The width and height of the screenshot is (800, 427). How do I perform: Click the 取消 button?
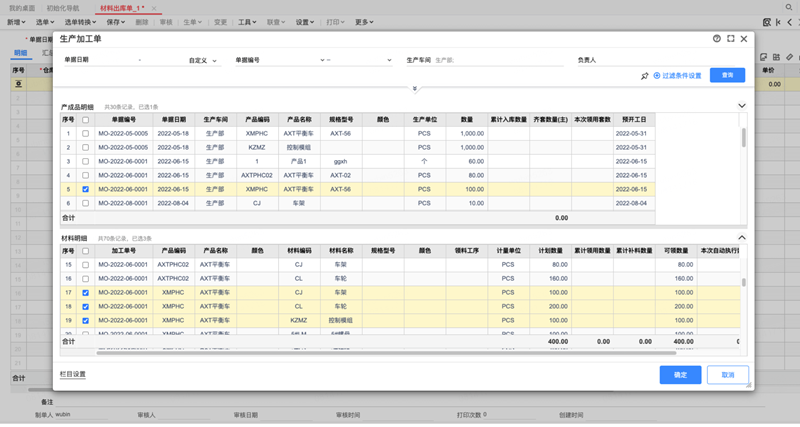coord(728,375)
